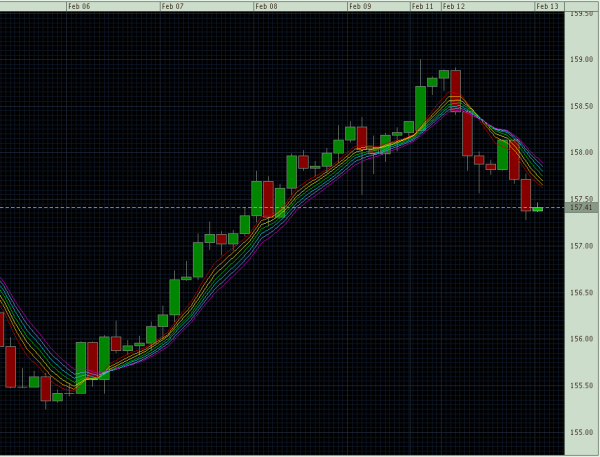
Task: Click the Feb 12 date label
Action: (x=454, y=7)
